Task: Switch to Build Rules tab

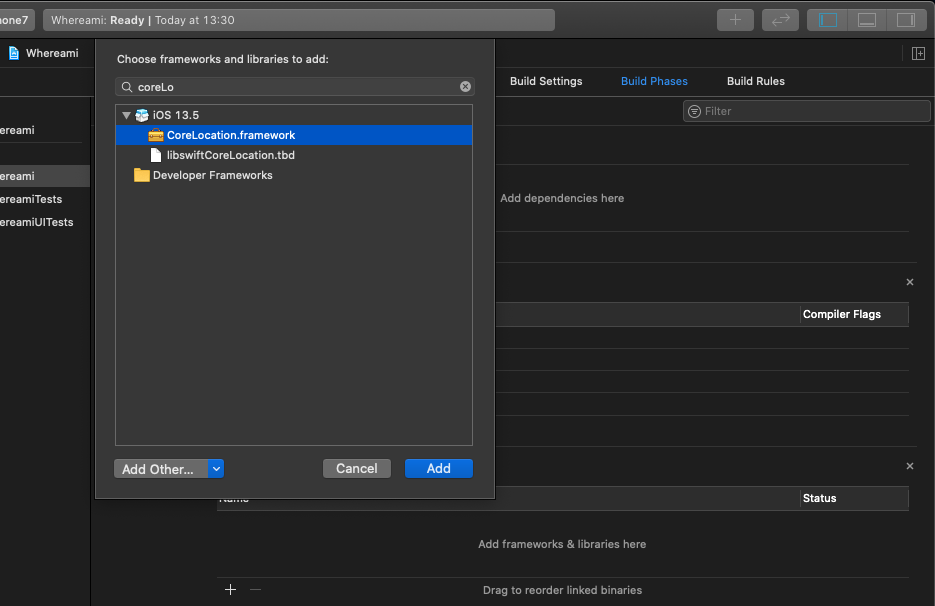Action: click(x=756, y=81)
